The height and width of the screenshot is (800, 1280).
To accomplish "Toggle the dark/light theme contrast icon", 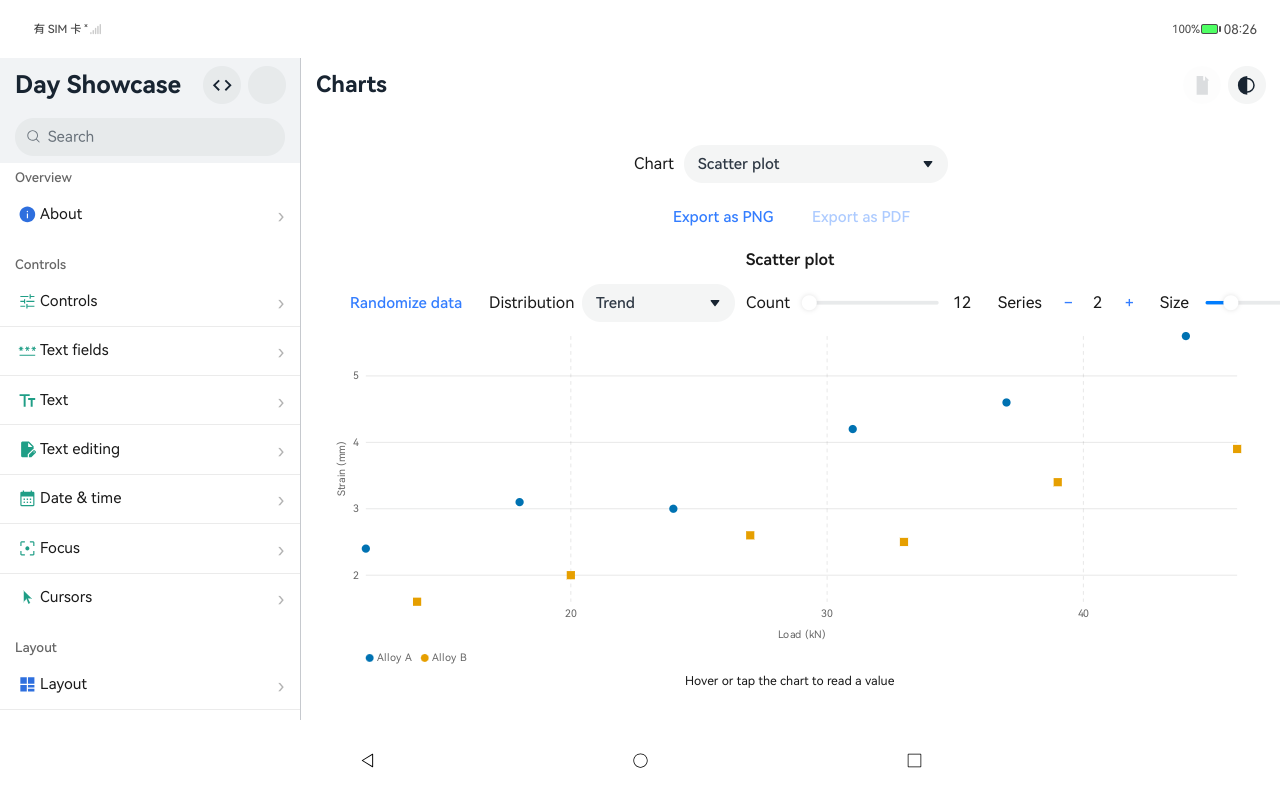I will [x=1246, y=85].
